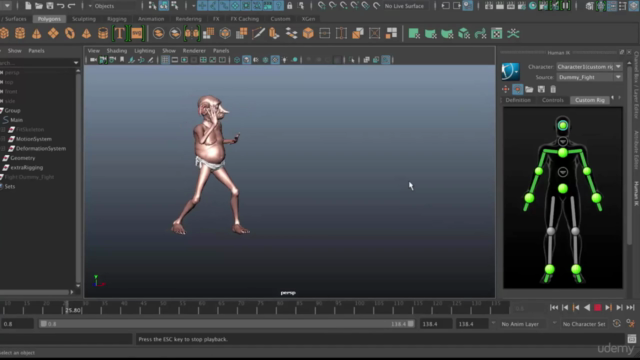The width and height of the screenshot is (640, 360).
Task: Toggle wireframe display in viewport toolbar
Action: pyautogui.click(x=237, y=60)
